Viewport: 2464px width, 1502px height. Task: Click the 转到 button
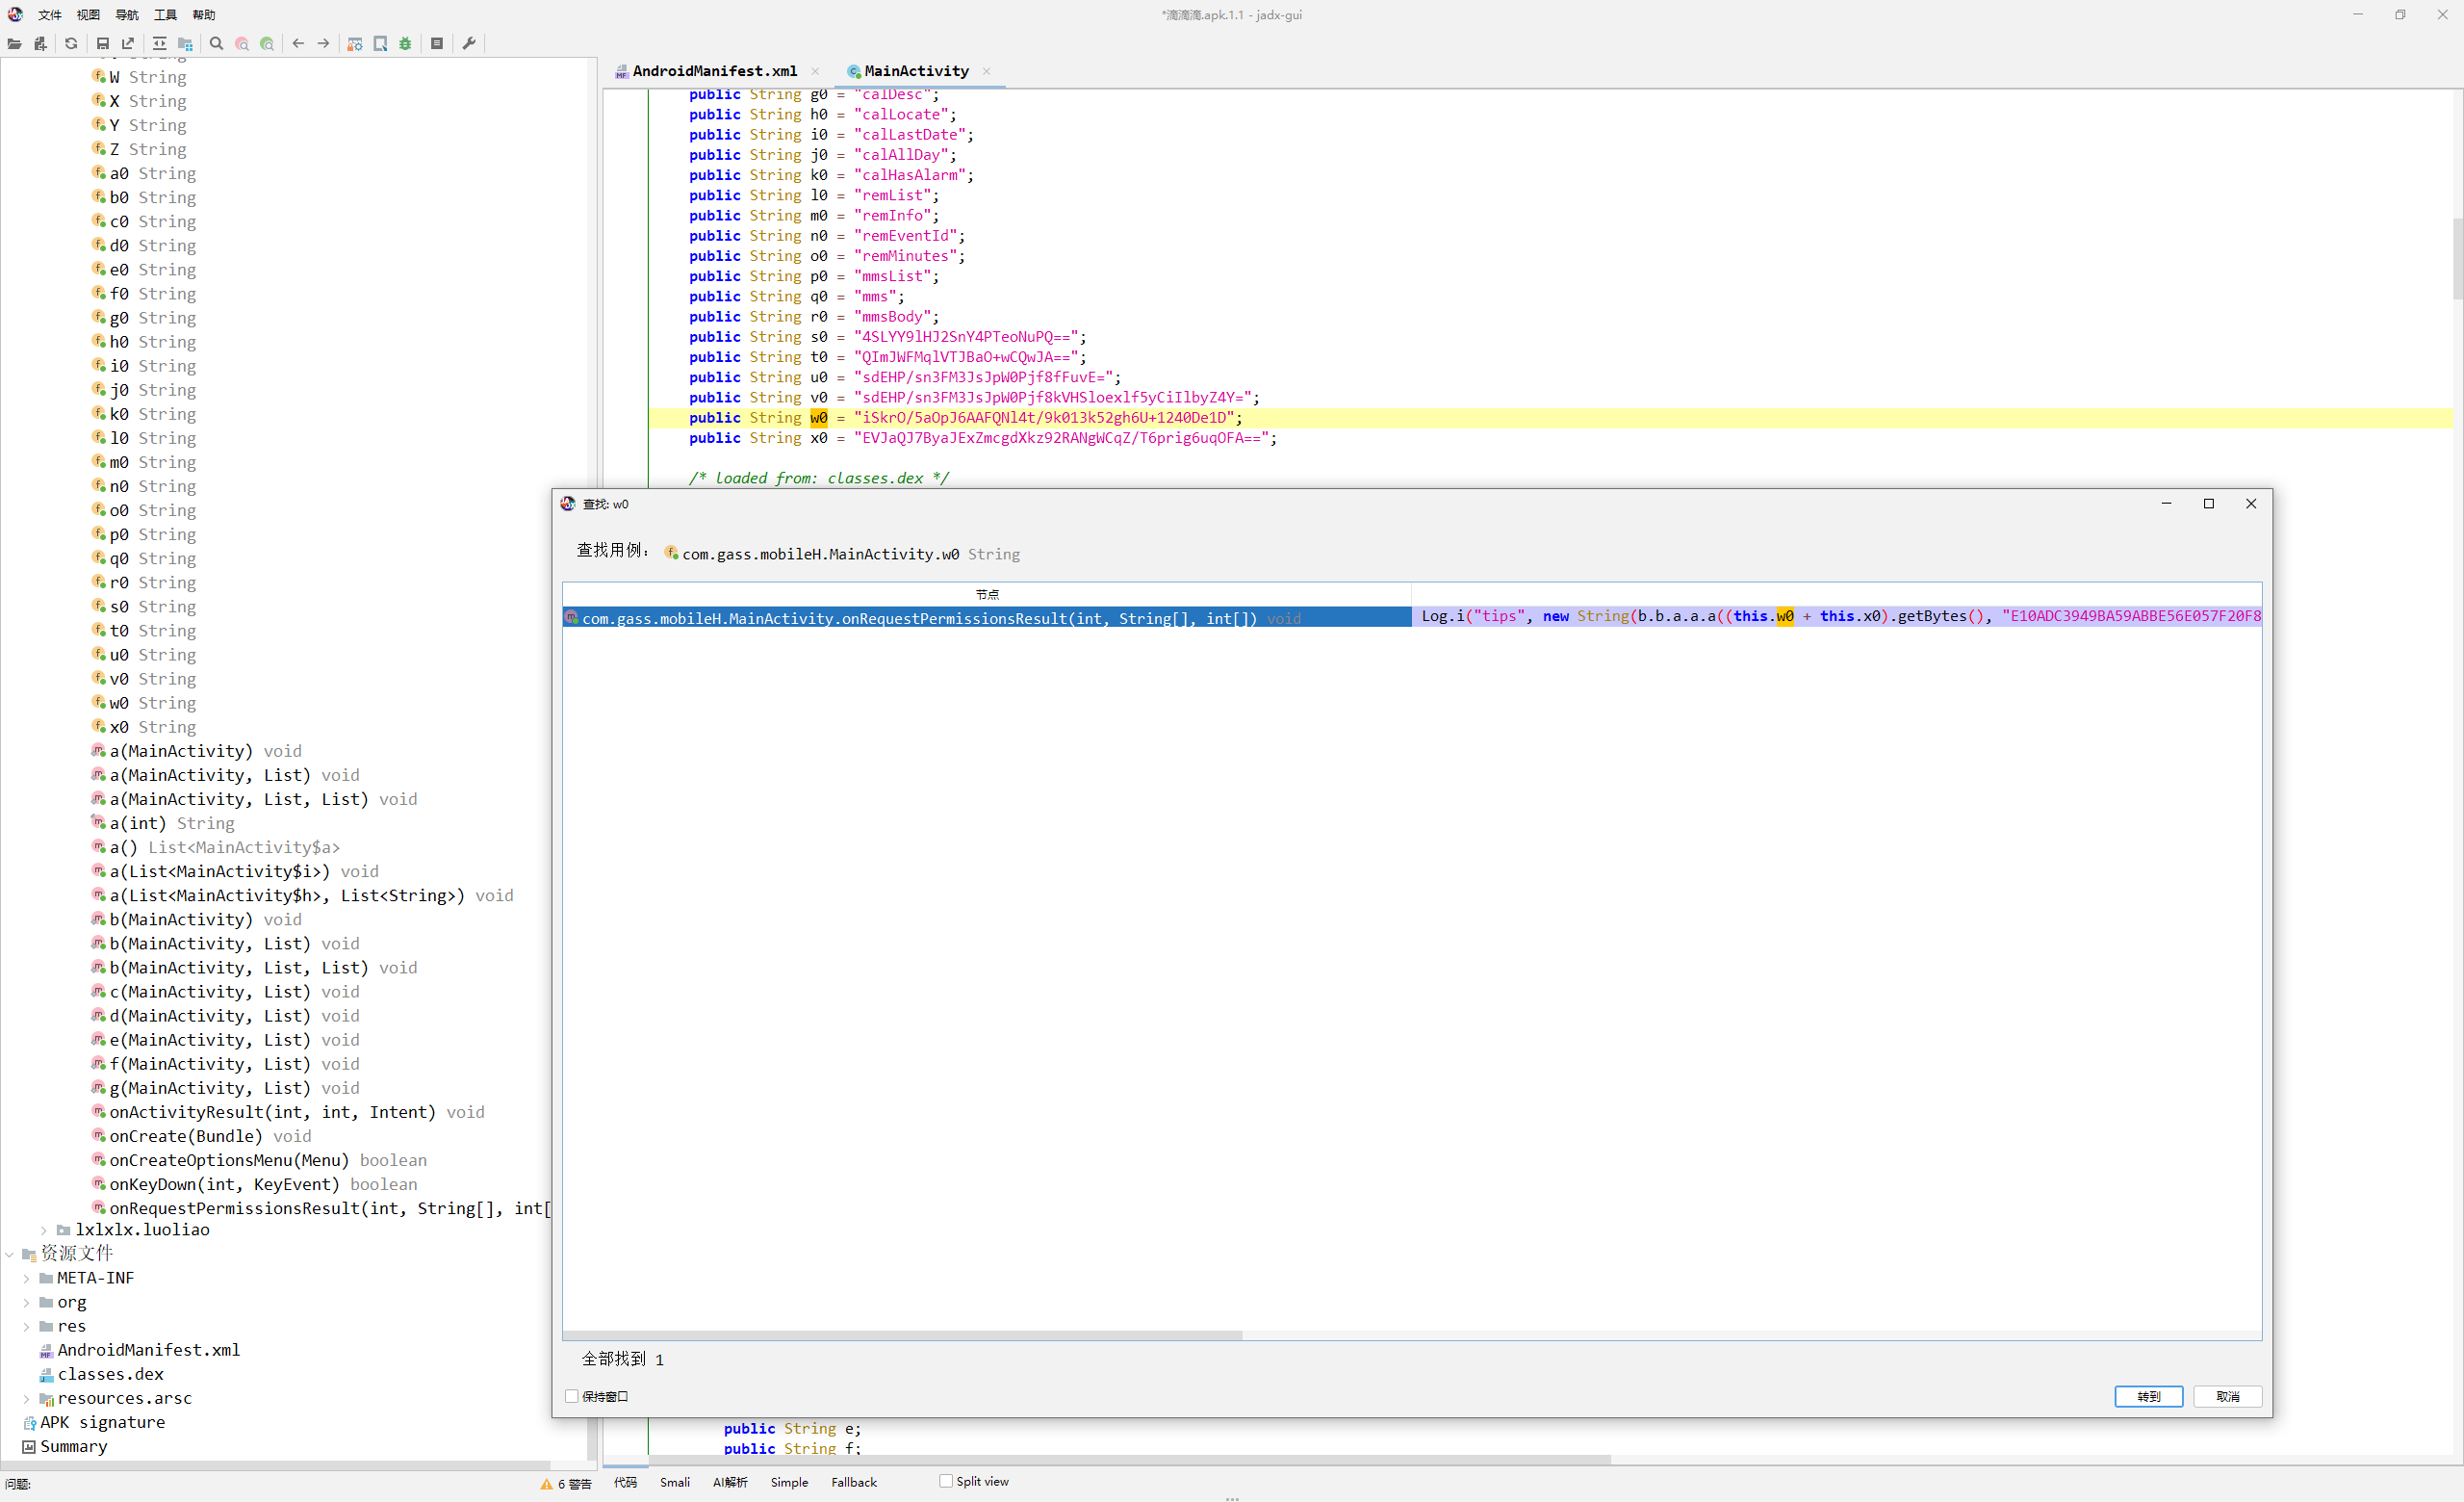click(2148, 1396)
